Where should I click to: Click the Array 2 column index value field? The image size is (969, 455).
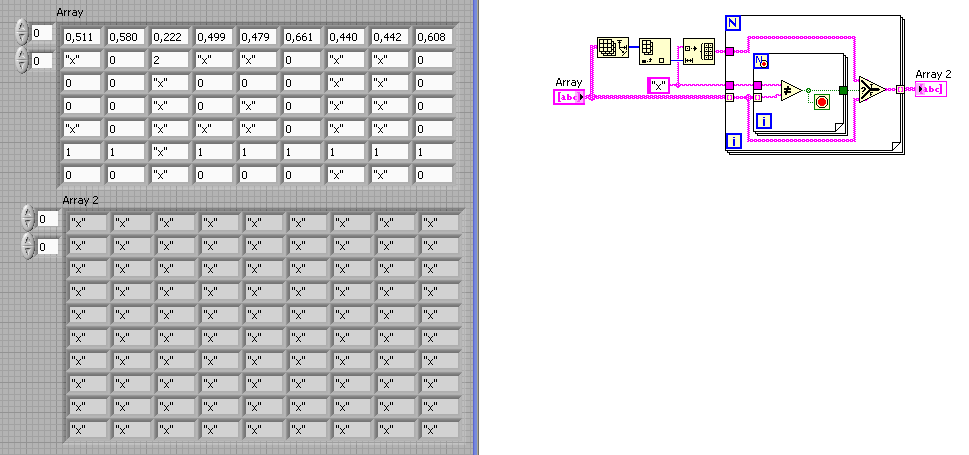coord(48,247)
